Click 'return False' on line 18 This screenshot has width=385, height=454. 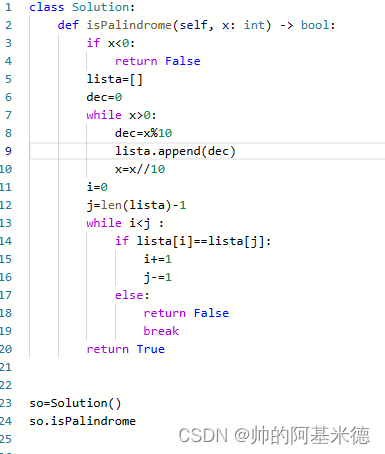[186, 313]
